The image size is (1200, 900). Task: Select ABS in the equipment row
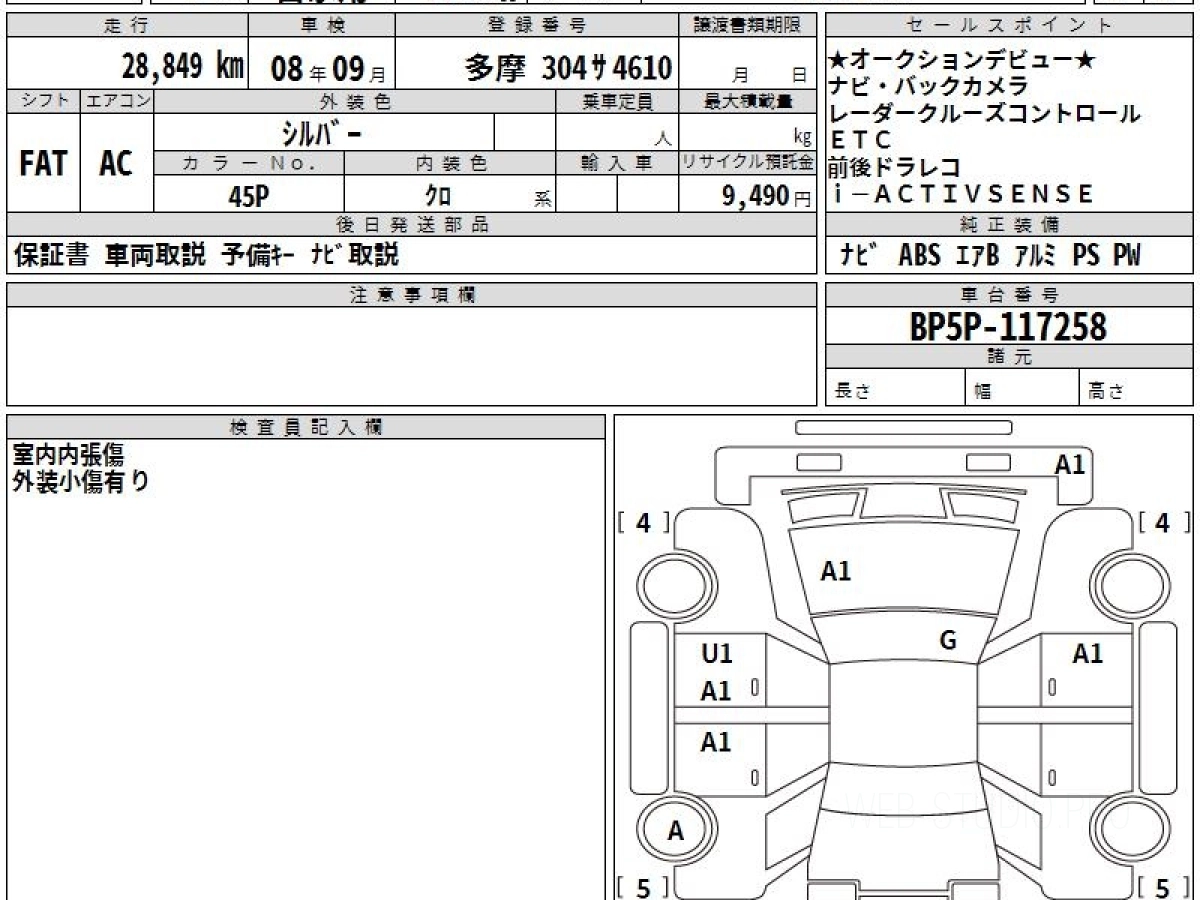coord(919,256)
